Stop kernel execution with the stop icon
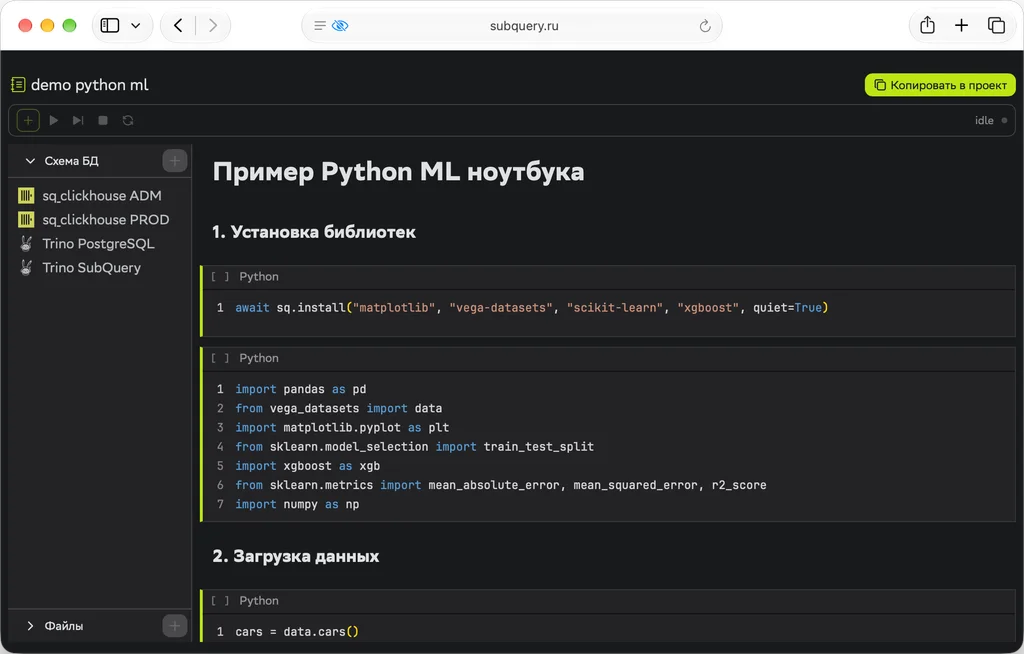 103,120
